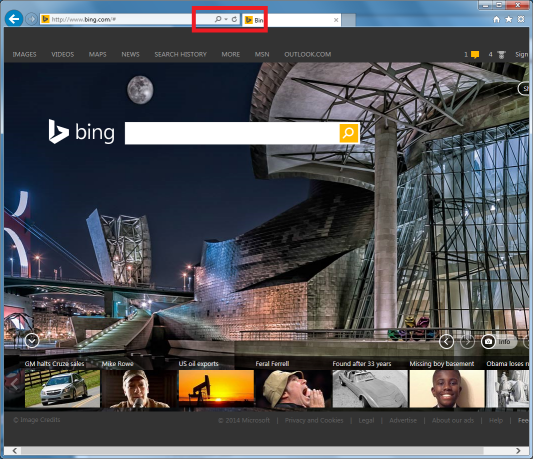The height and width of the screenshot is (459, 533).
Task: Close the Bing tab with its X
Action: (x=336, y=20)
